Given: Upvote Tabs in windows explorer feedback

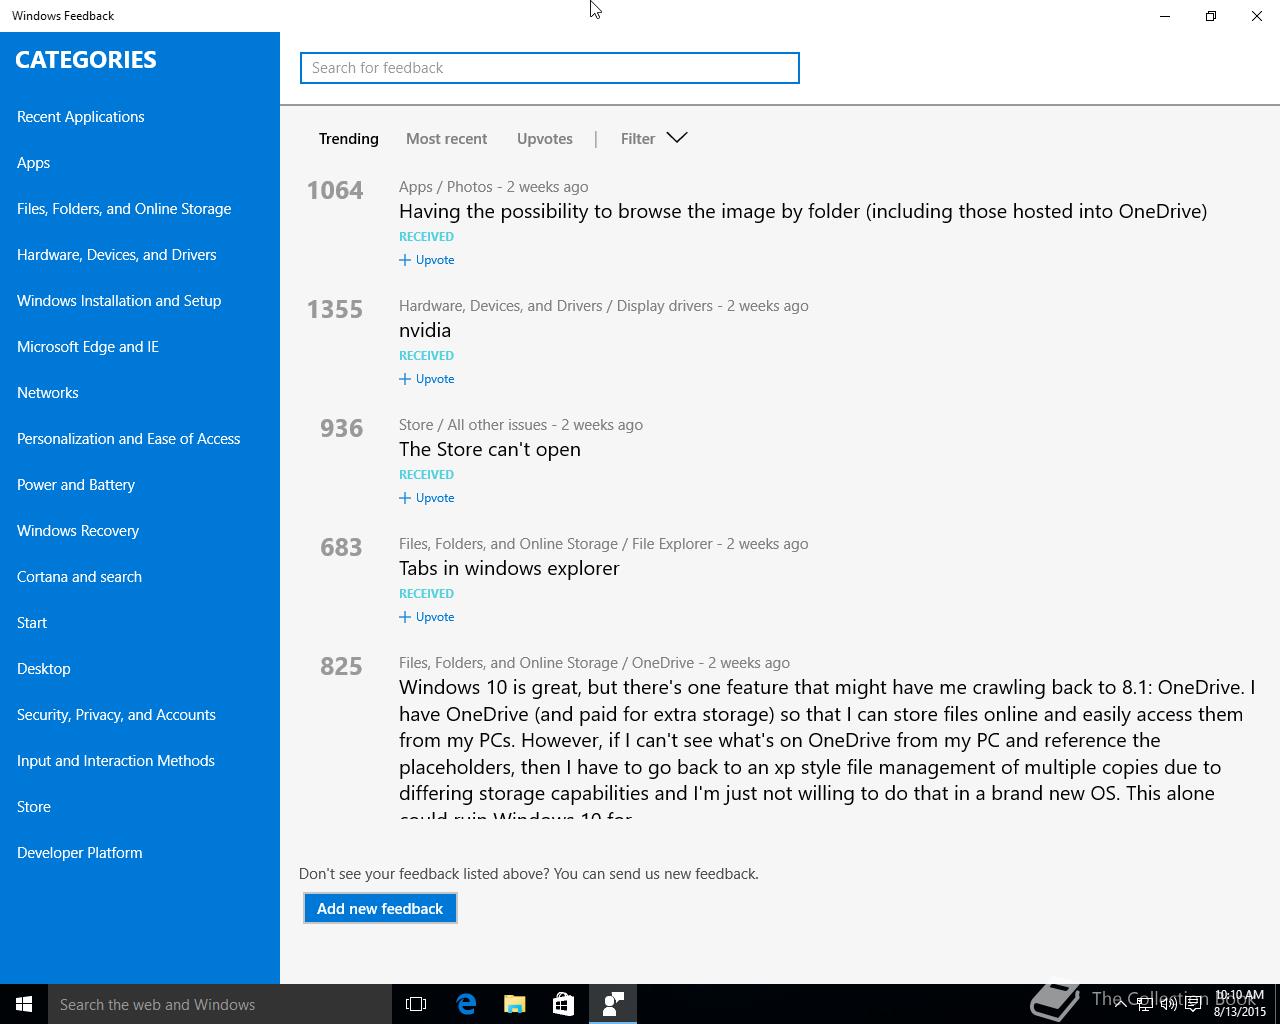Looking at the screenshot, I should (427, 617).
